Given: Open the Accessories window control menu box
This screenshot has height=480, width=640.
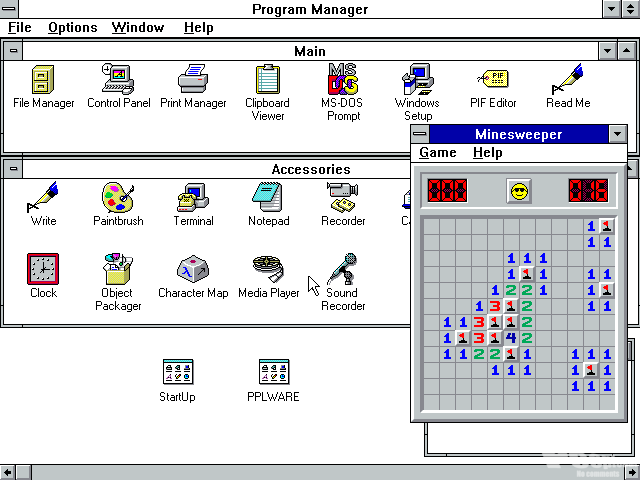Looking at the screenshot, I should click(13, 169).
